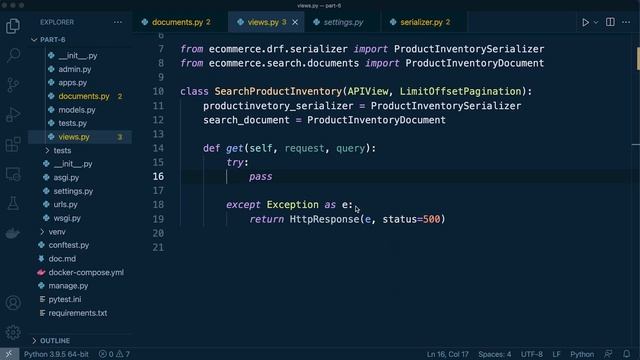Open Remote Explorer view icon

click(13, 174)
